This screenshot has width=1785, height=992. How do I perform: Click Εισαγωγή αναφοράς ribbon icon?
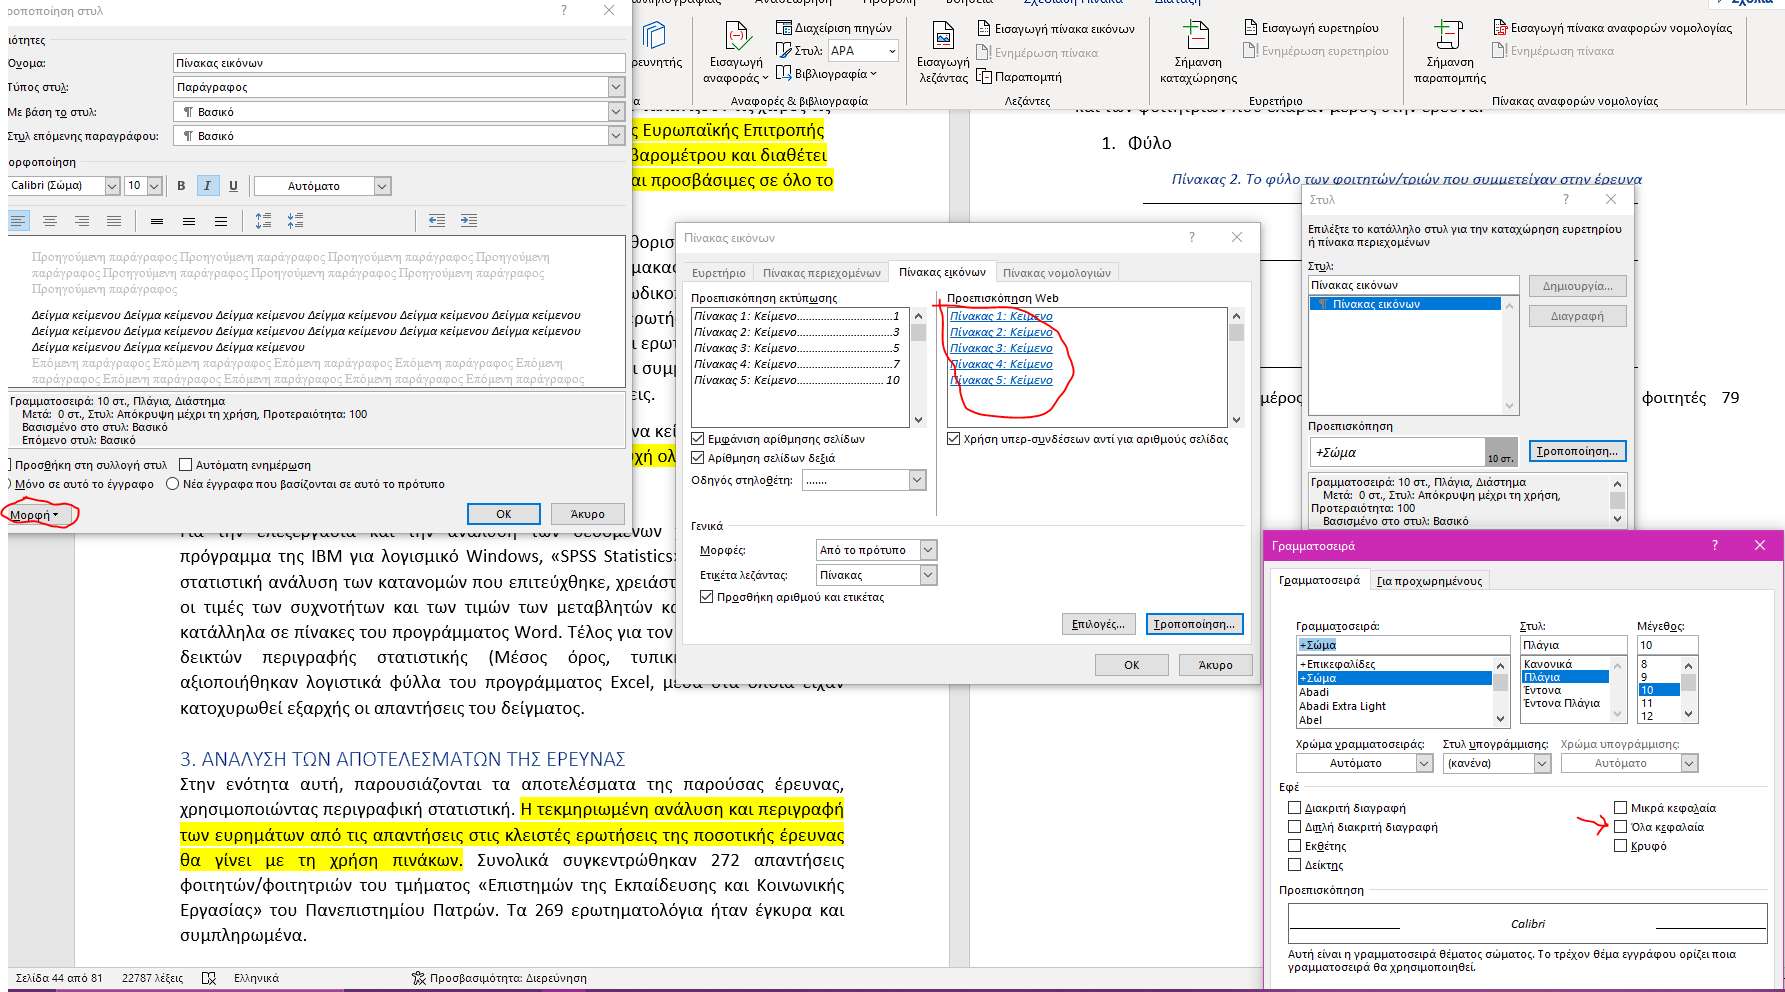click(737, 52)
